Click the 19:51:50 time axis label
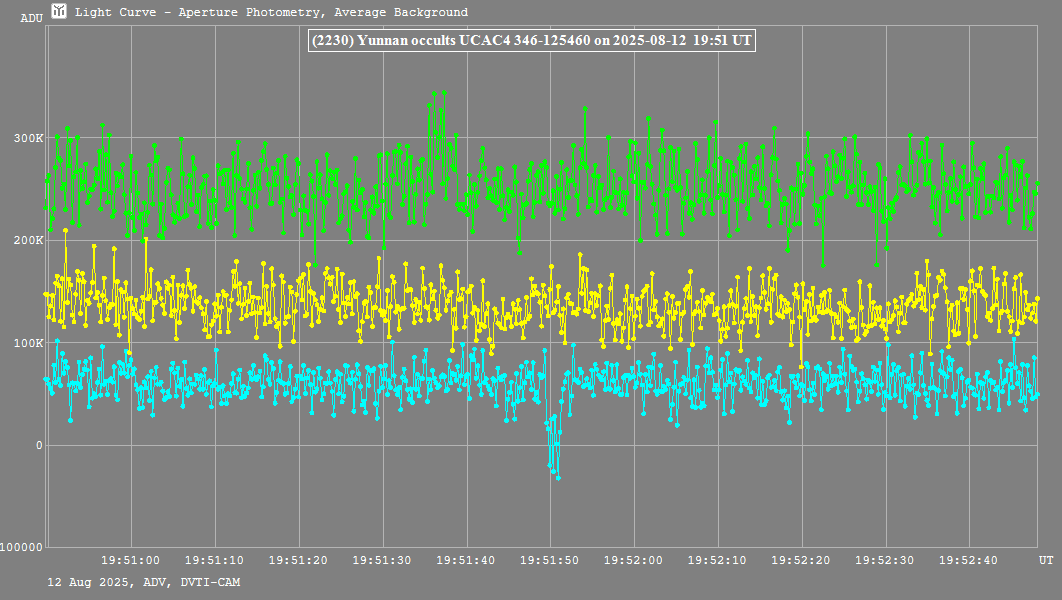The height and width of the screenshot is (600, 1062). tap(551, 560)
